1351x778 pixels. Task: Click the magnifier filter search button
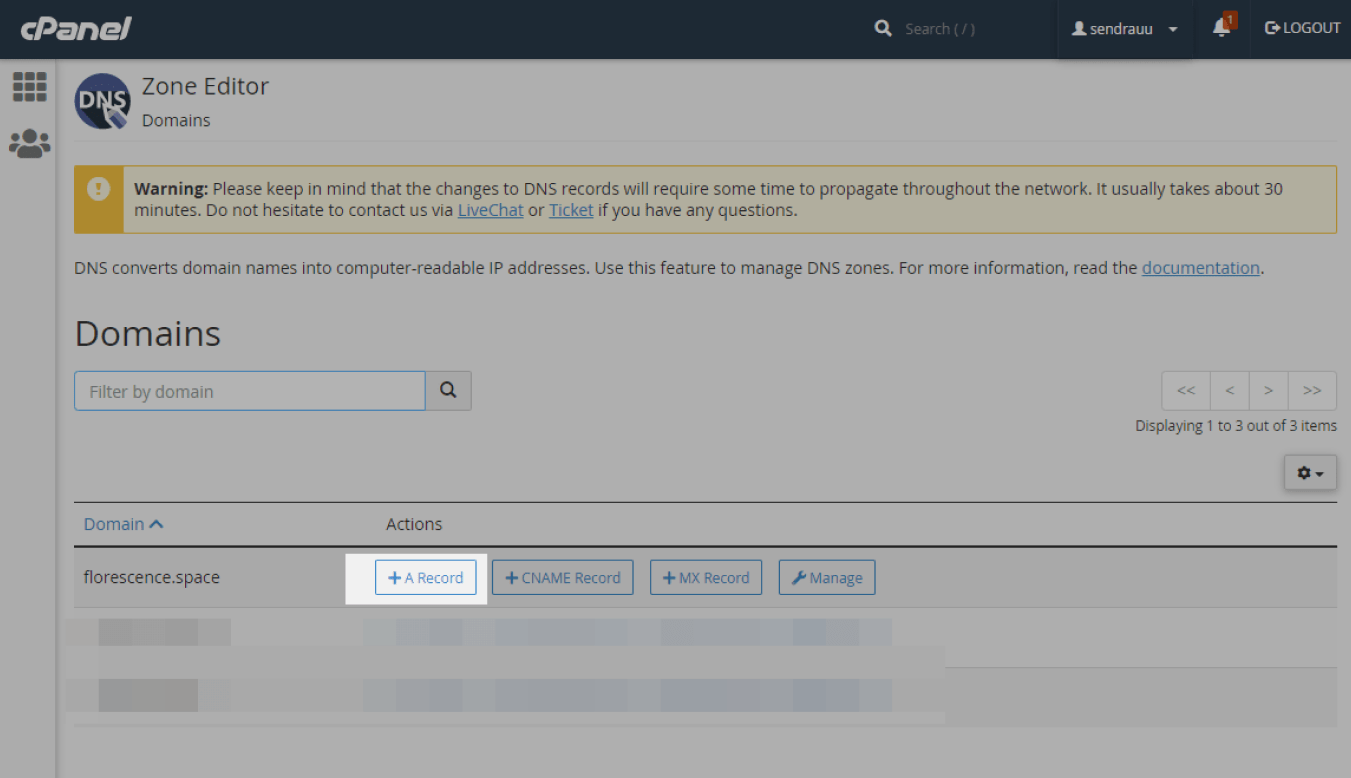point(448,391)
